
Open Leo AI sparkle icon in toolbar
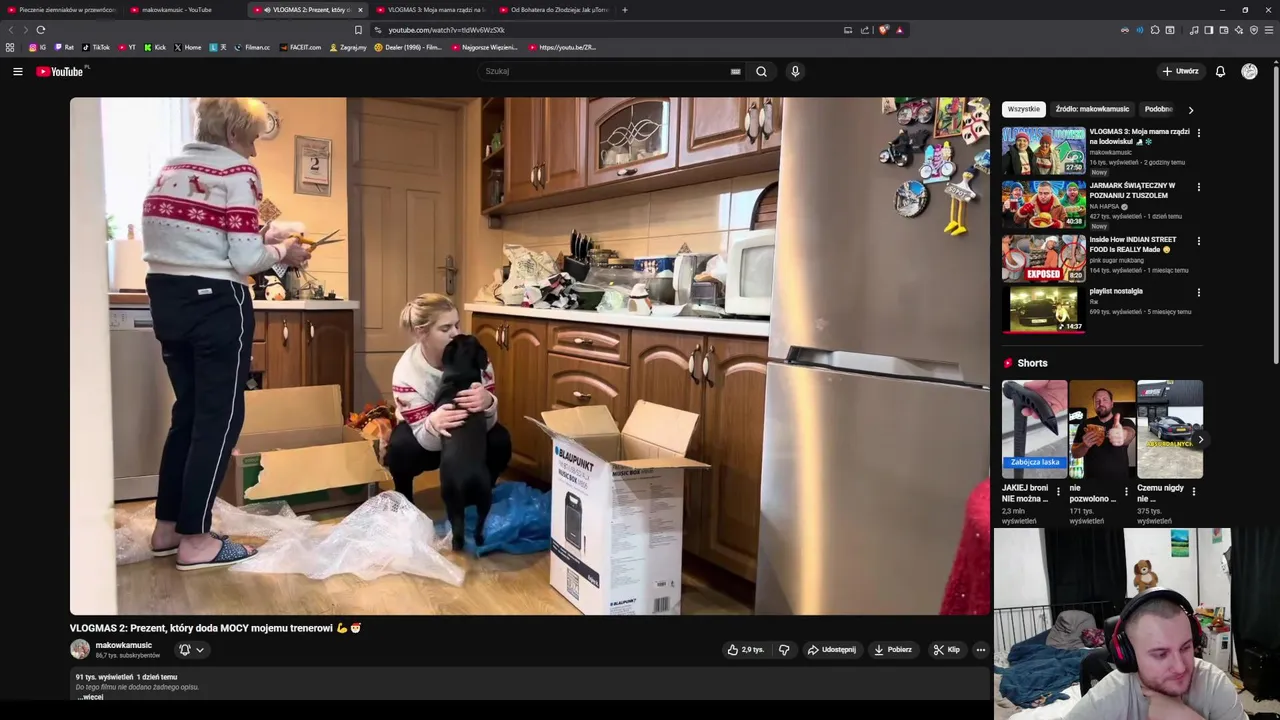(x=1238, y=30)
